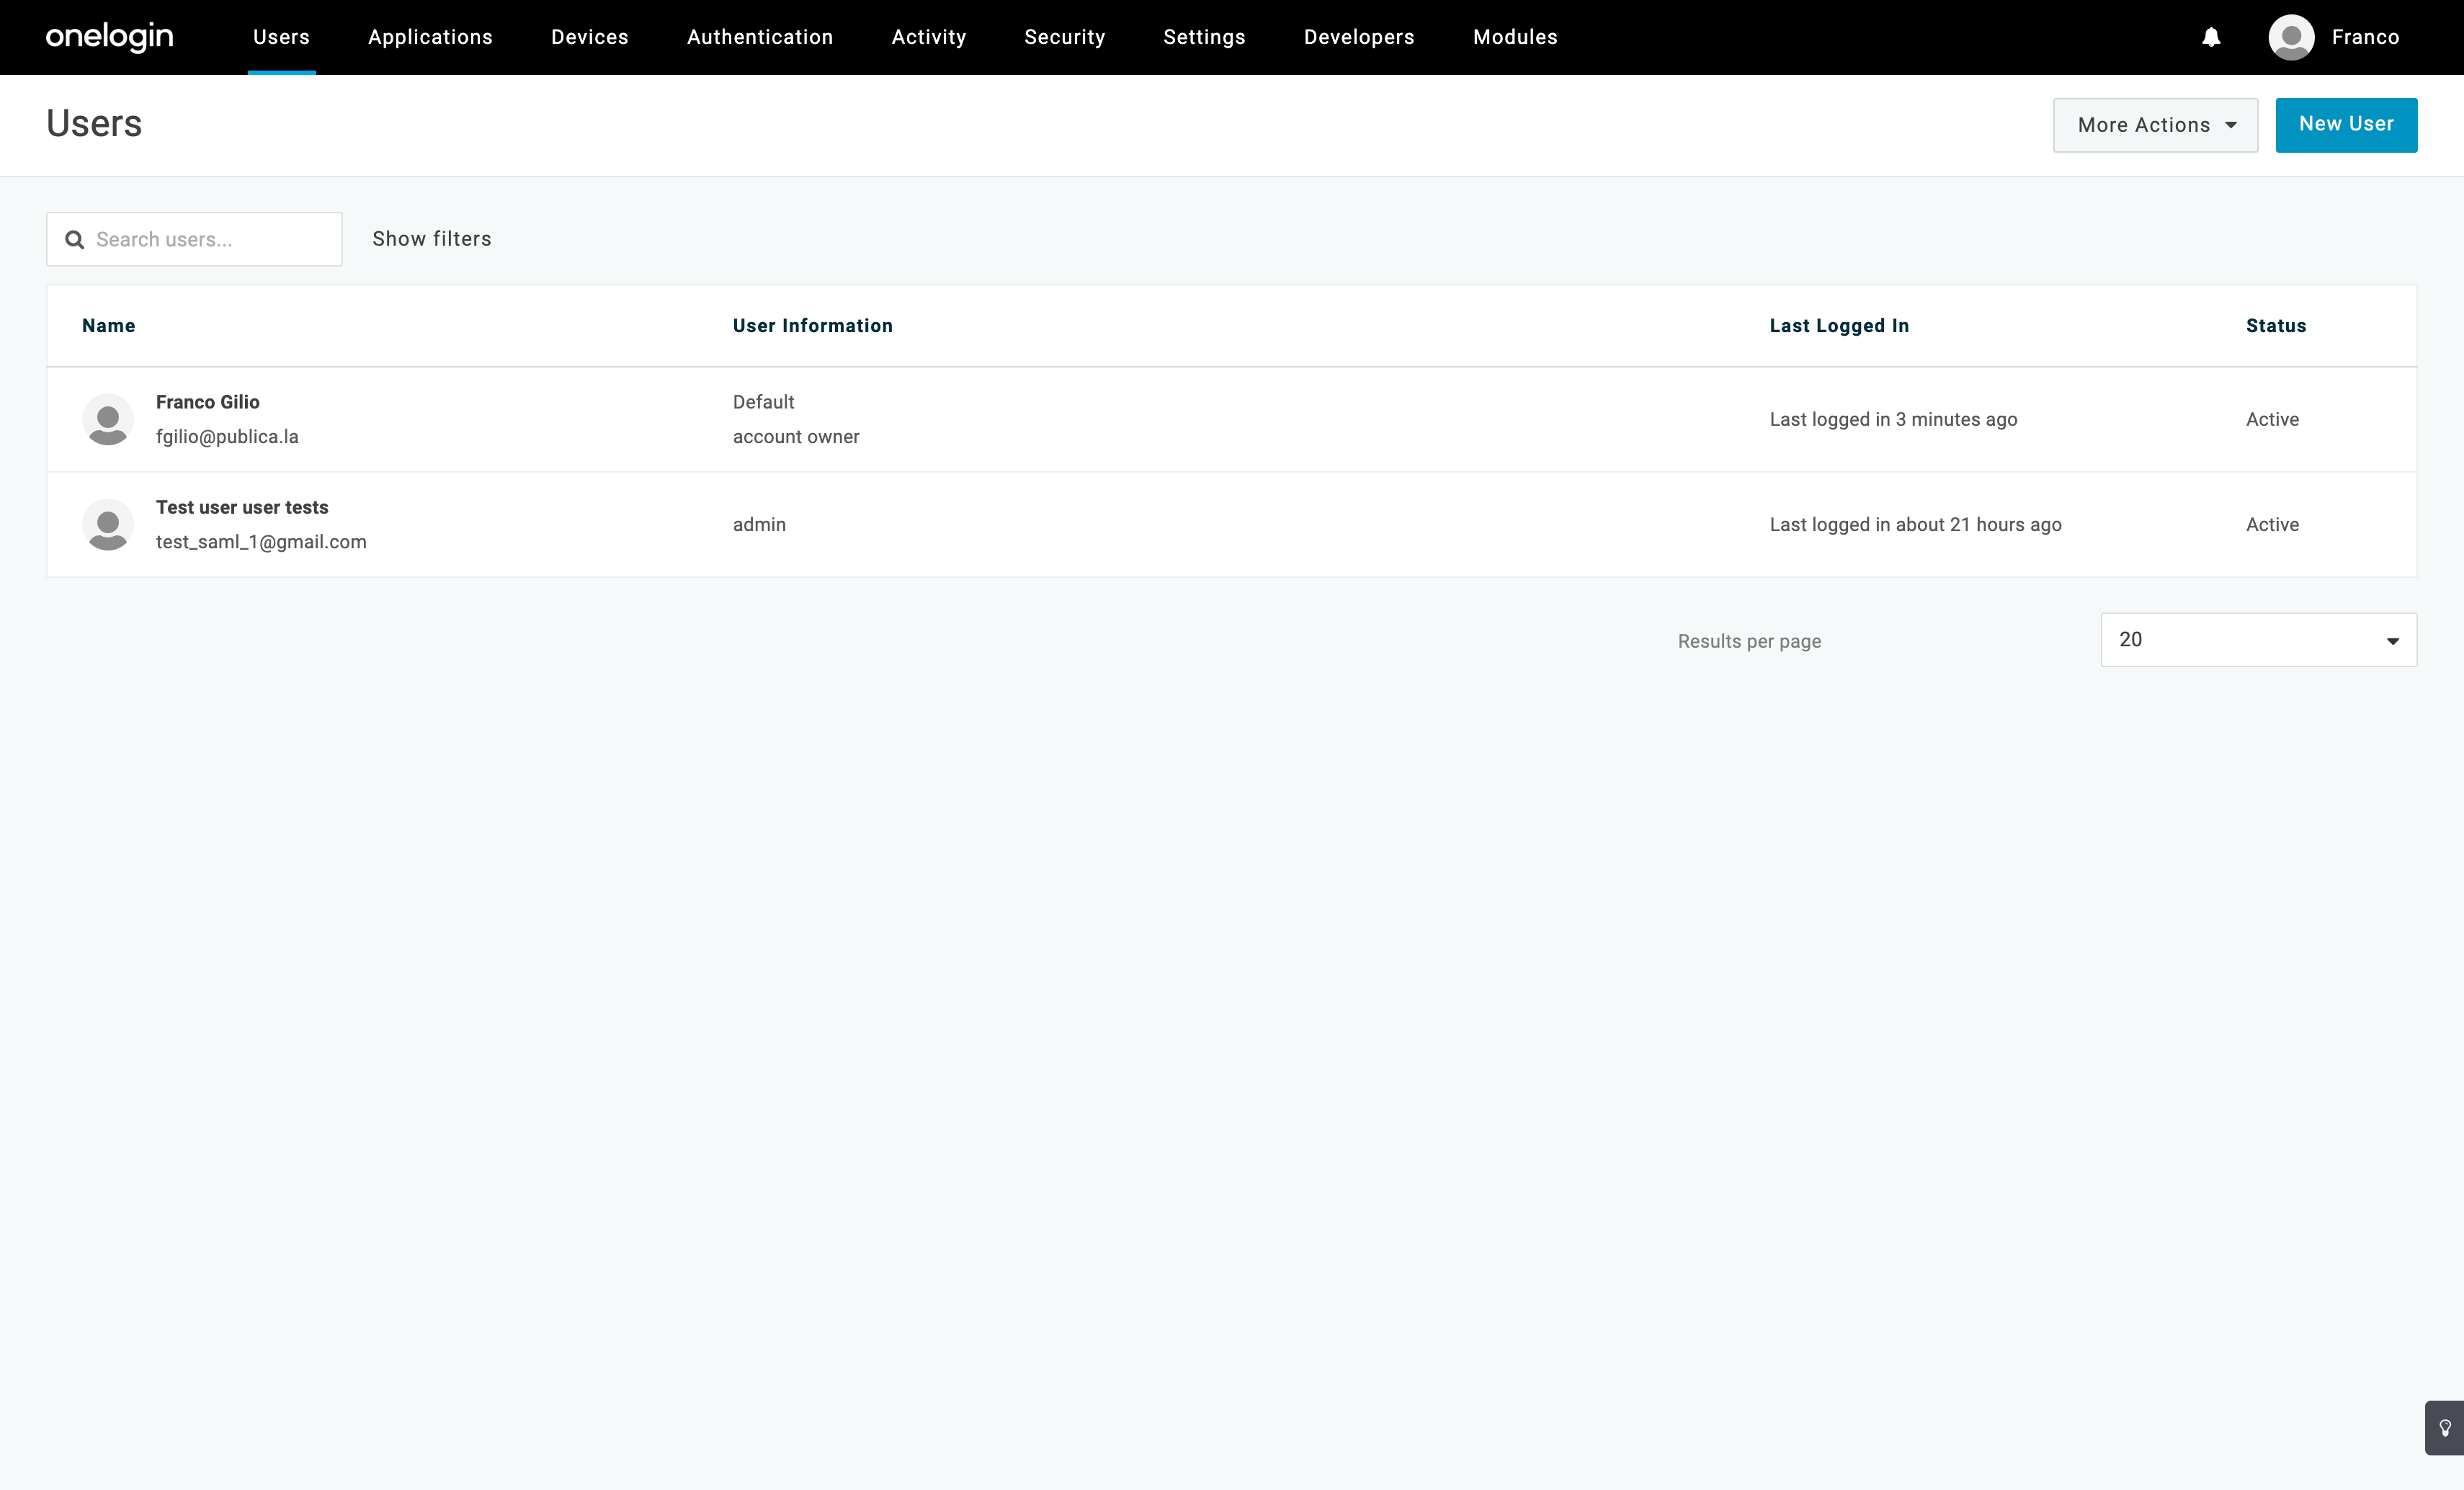Click the Last Logged In column header
The height and width of the screenshot is (1490, 2464).
point(1839,326)
